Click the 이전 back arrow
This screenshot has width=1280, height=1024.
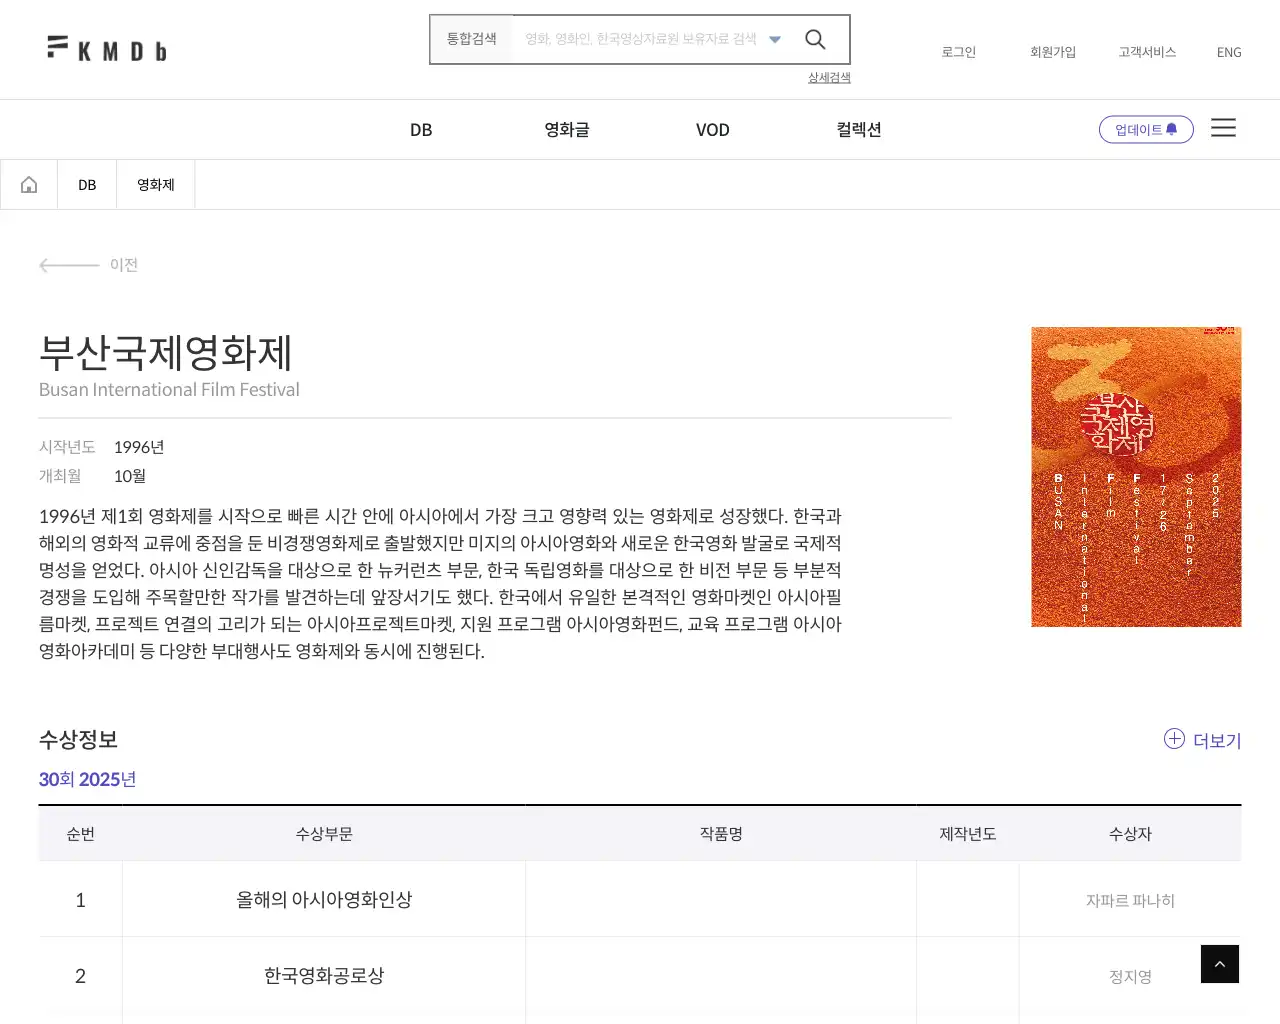point(88,265)
